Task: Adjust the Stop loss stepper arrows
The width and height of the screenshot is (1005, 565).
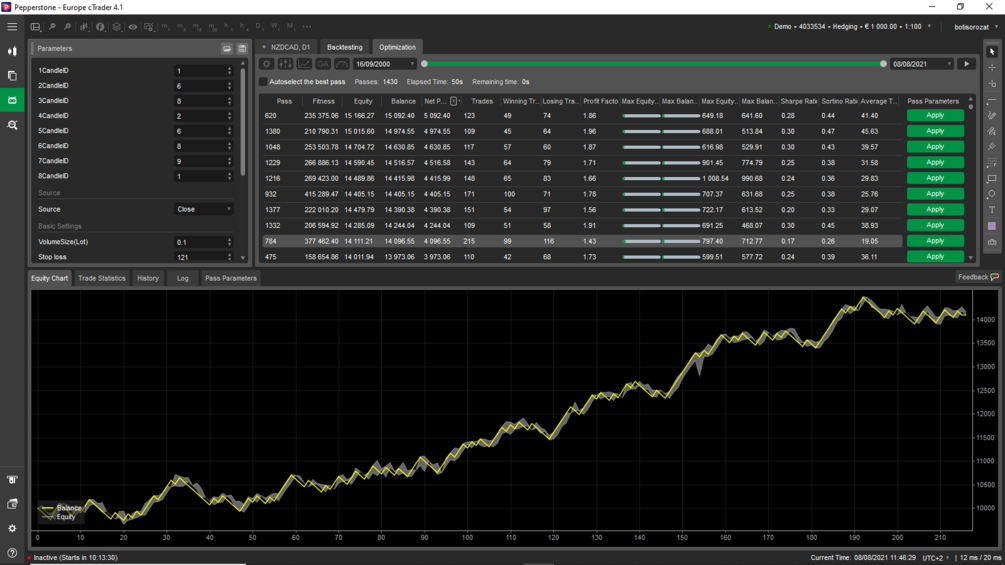Action: click(229, 257)
